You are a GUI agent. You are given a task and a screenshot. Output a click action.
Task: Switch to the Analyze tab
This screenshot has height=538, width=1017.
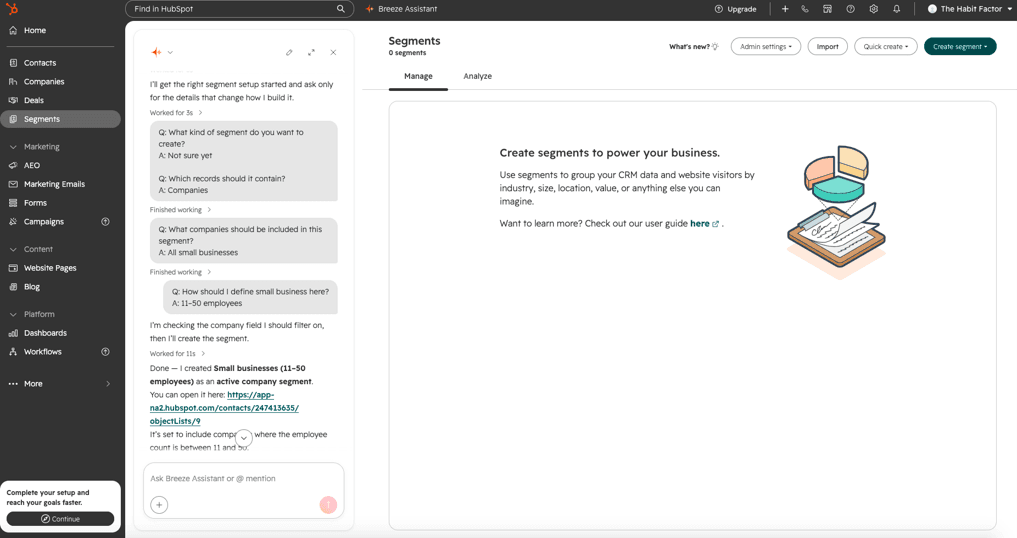[477, 77]
